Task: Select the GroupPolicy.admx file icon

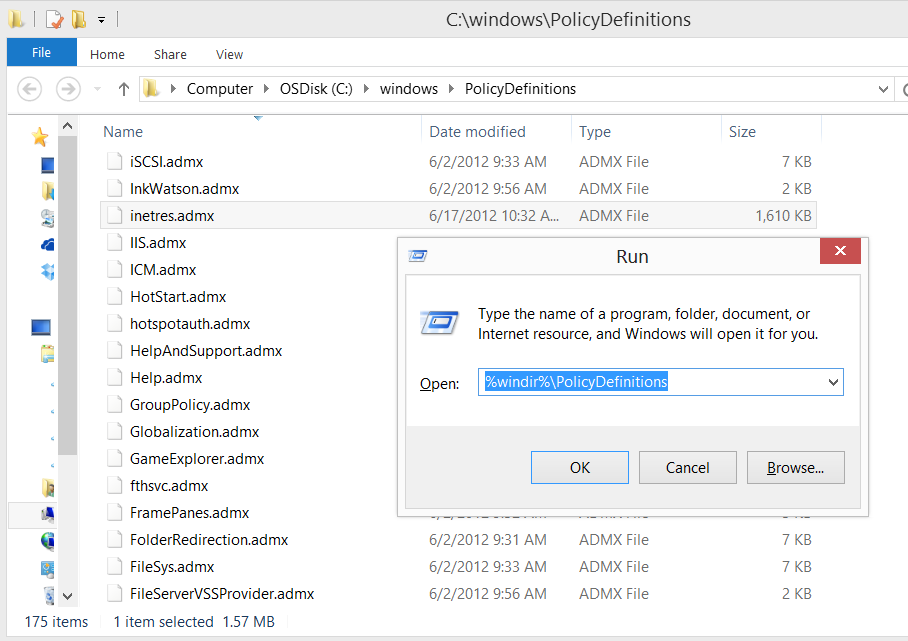Action: pyautogui.click(x=115, y=405)
